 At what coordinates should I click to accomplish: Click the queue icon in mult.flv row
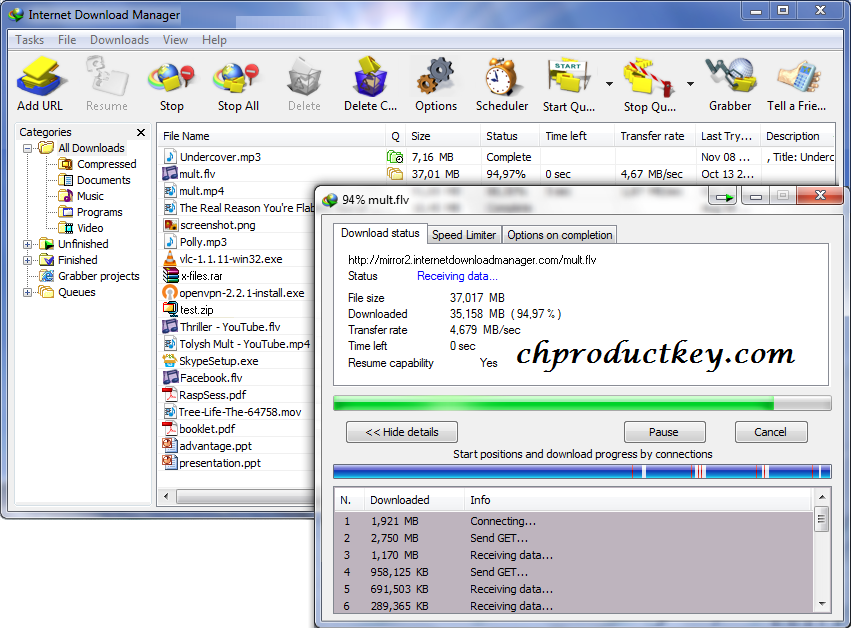pyautogui.click(x=395, y=174)
